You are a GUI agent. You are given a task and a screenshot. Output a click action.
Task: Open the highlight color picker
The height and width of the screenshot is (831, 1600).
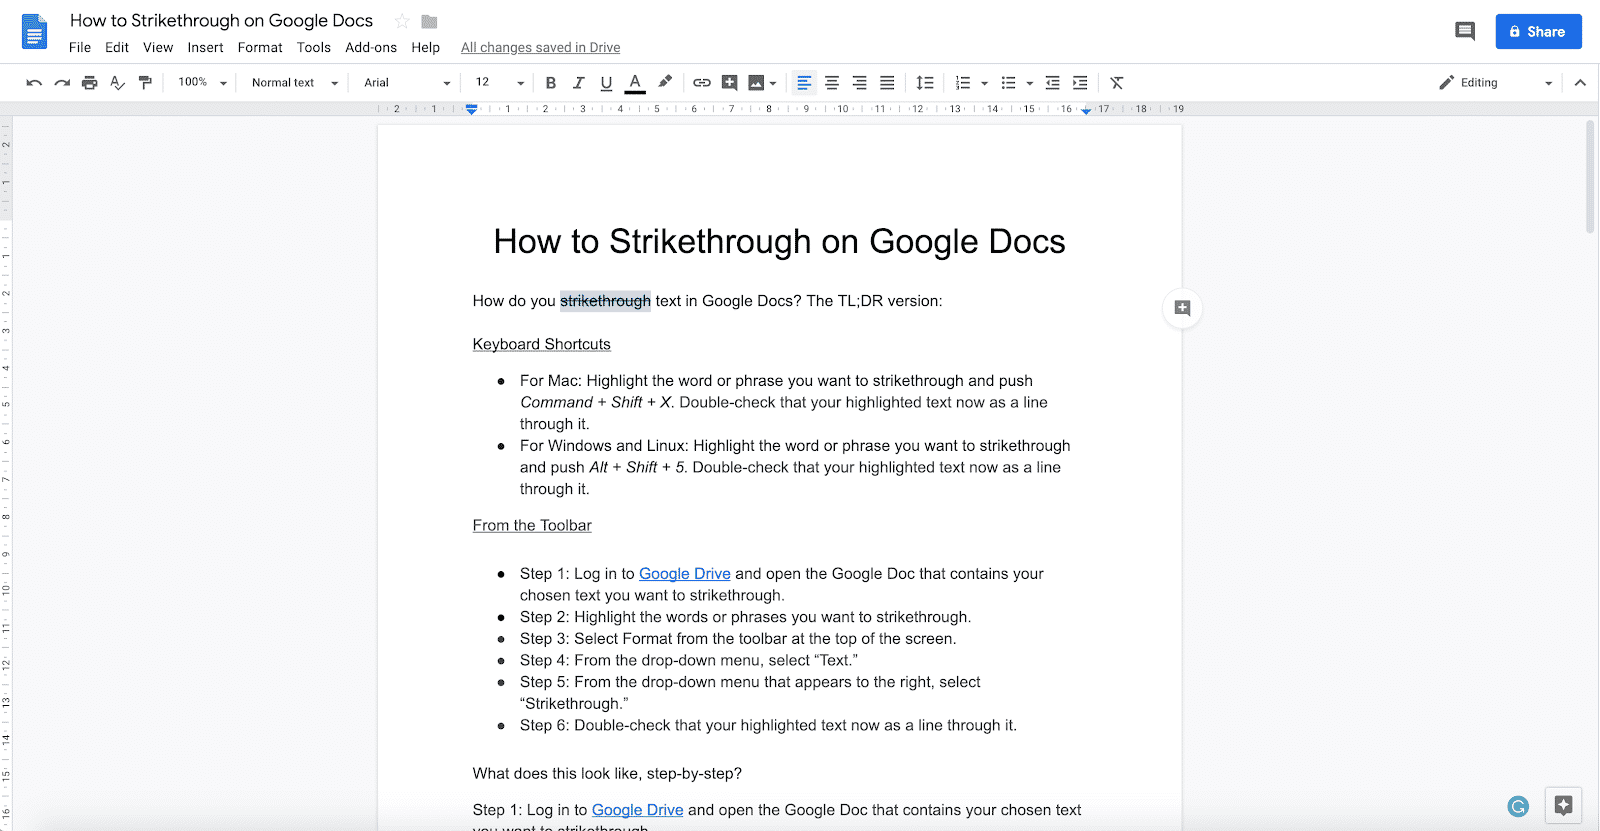pyautogui.click(x=664, y=83)
